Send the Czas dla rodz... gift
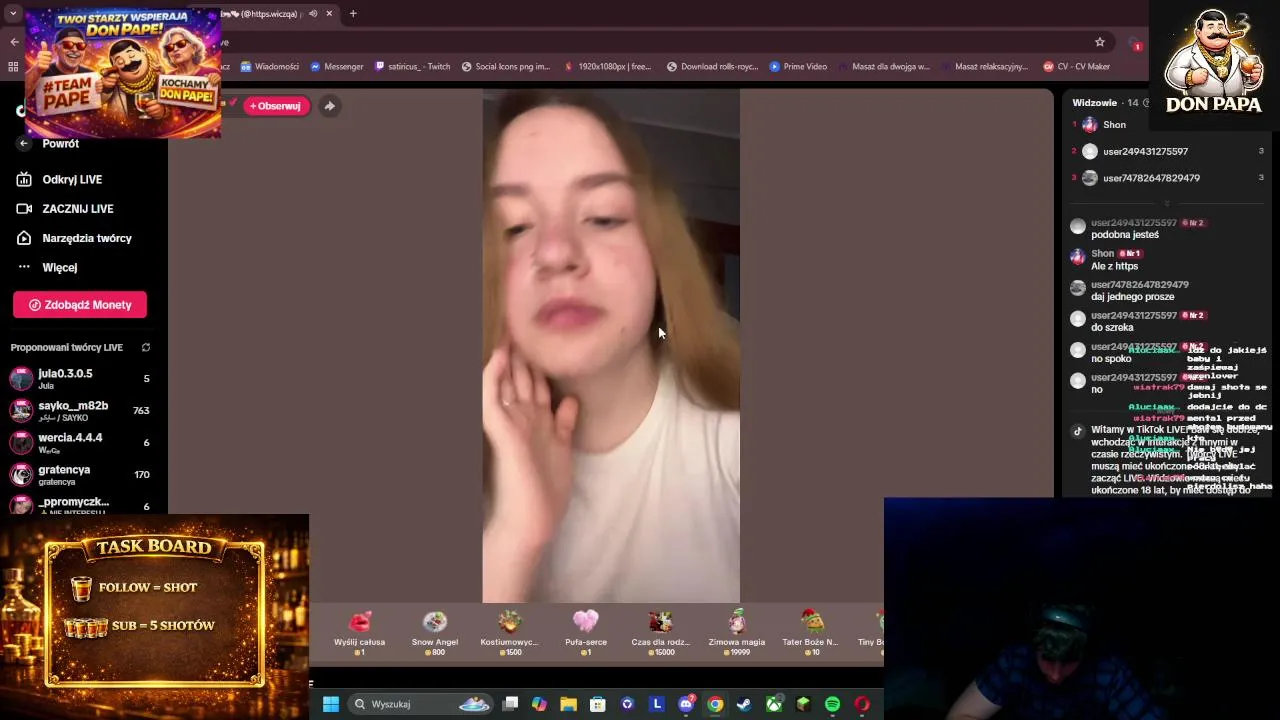Viewport: 1280px width, 720px height. pyautogui.click(x=661, y=633)
